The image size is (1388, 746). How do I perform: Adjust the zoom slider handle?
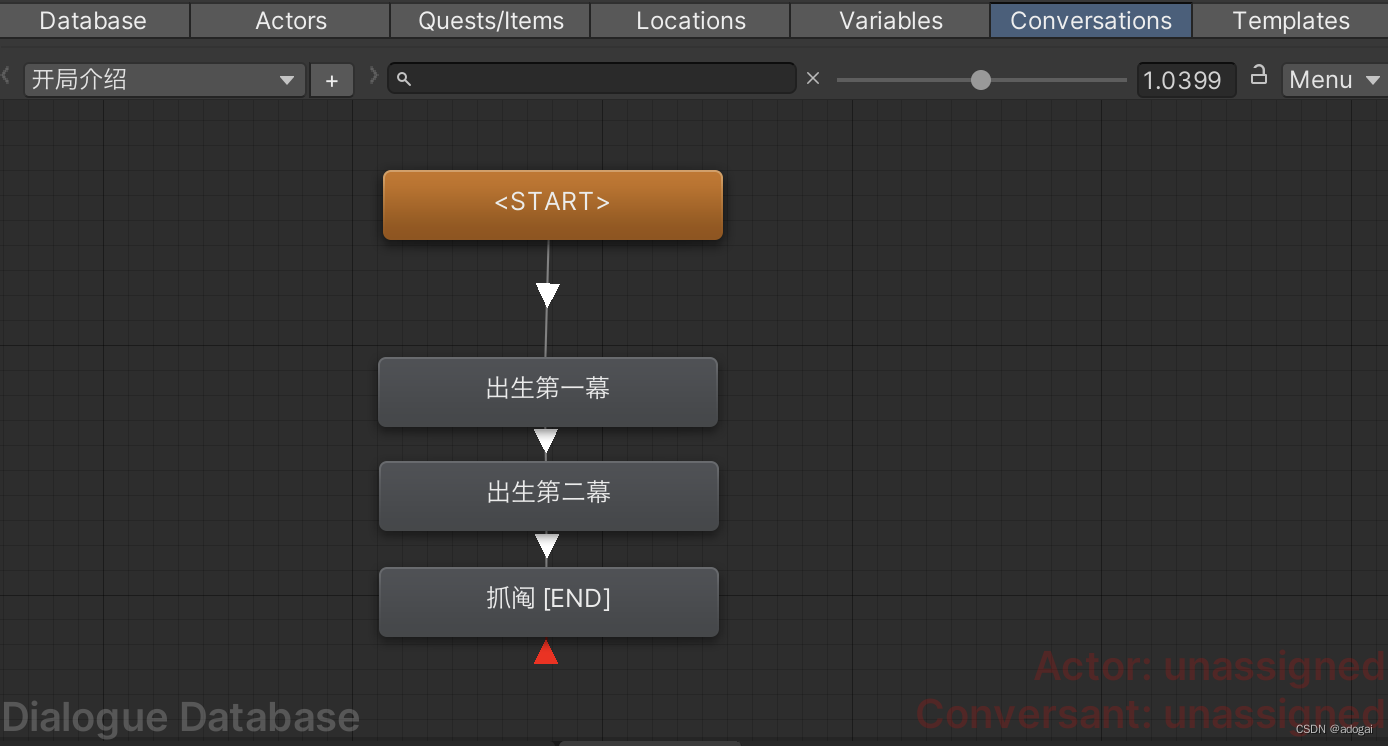tap(980, 79)
